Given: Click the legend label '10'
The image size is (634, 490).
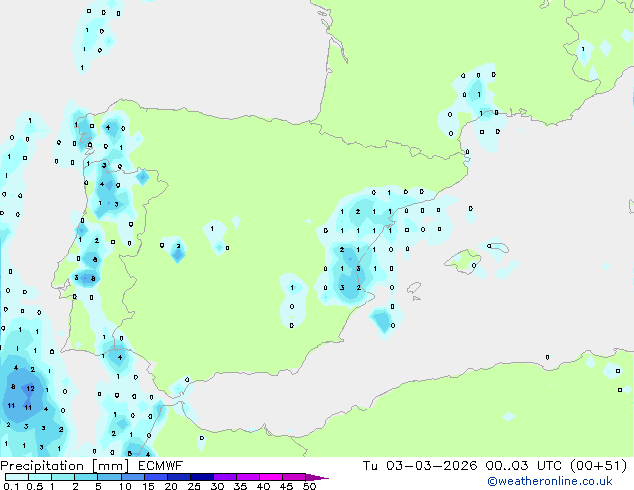Looking at the screenshot, I should [x=125, y=486].
